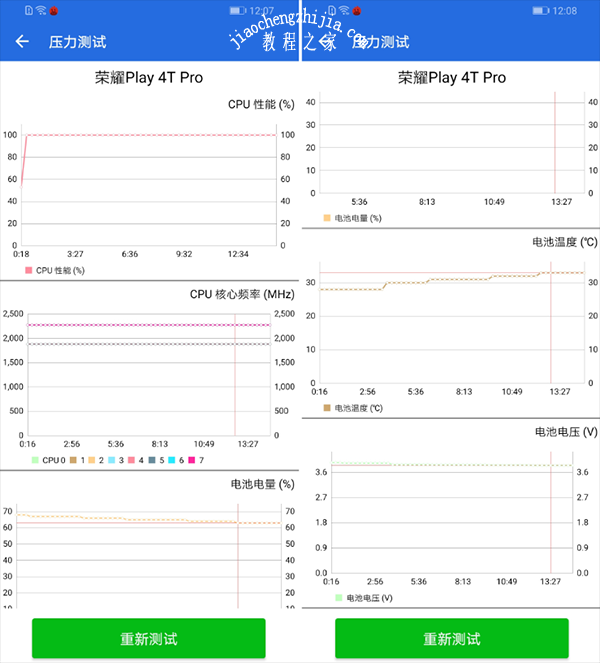Screen dimensions: 600x663
Task: Tap right 重新测试 retest button
Action: 452,638
